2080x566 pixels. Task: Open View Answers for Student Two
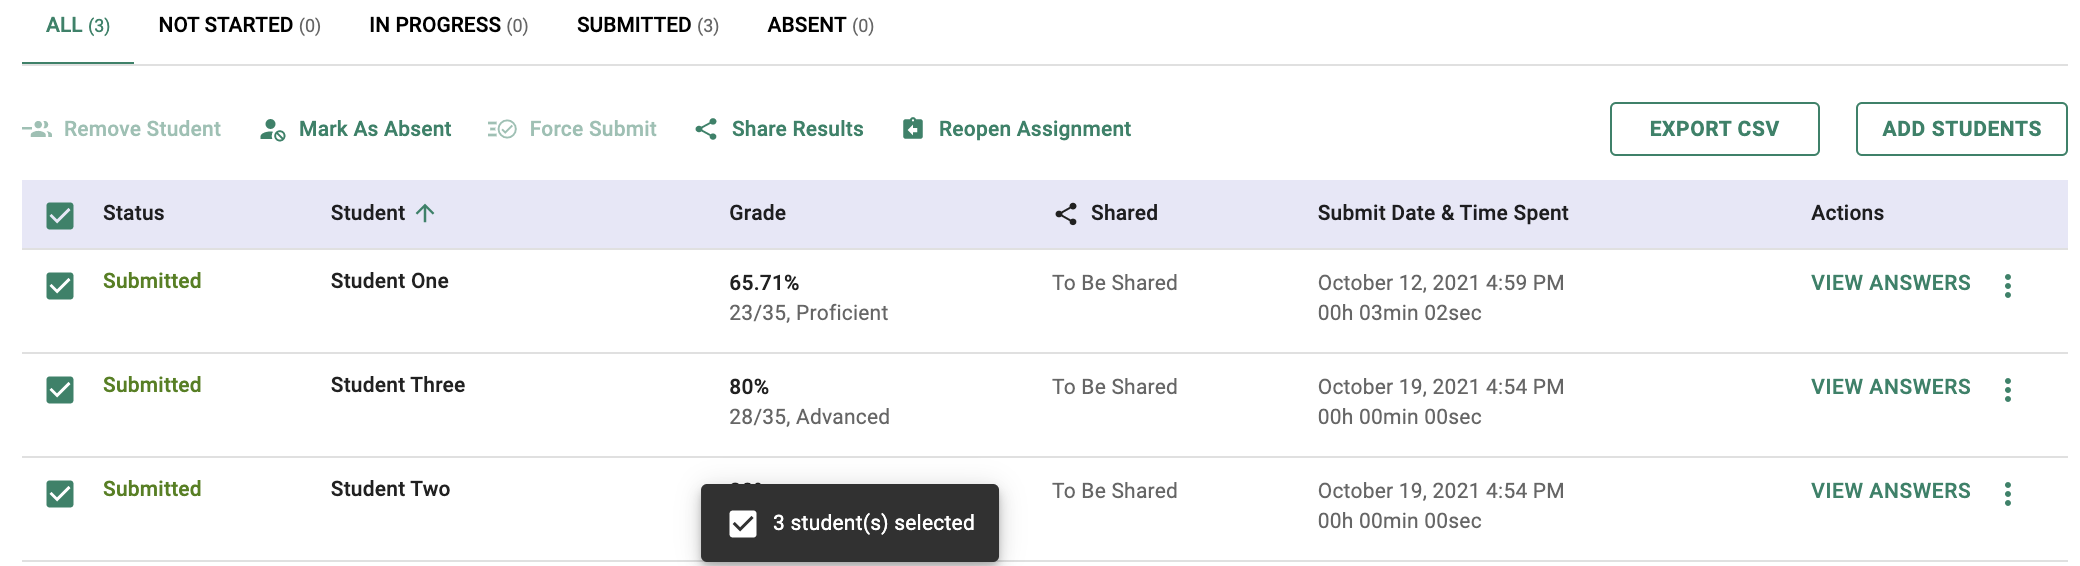pos(1890,491)
